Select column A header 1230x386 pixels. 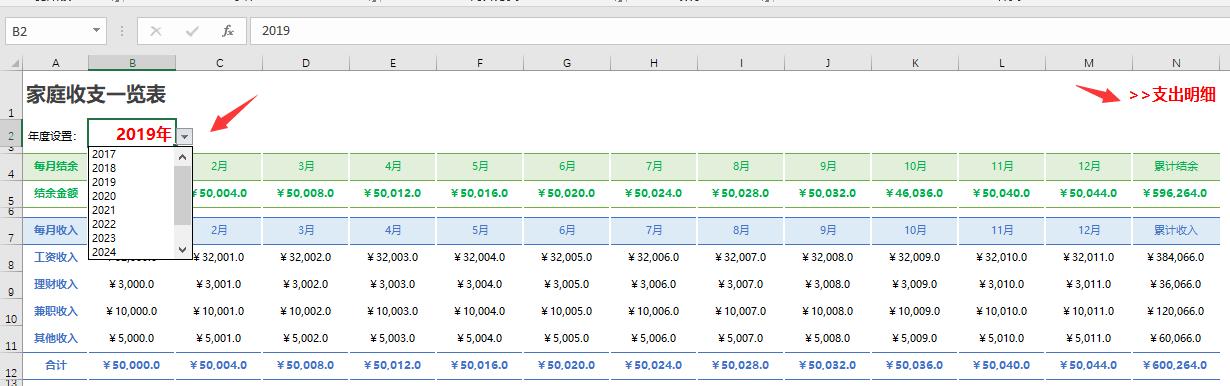pyautogui.click(x=55, y=63)
